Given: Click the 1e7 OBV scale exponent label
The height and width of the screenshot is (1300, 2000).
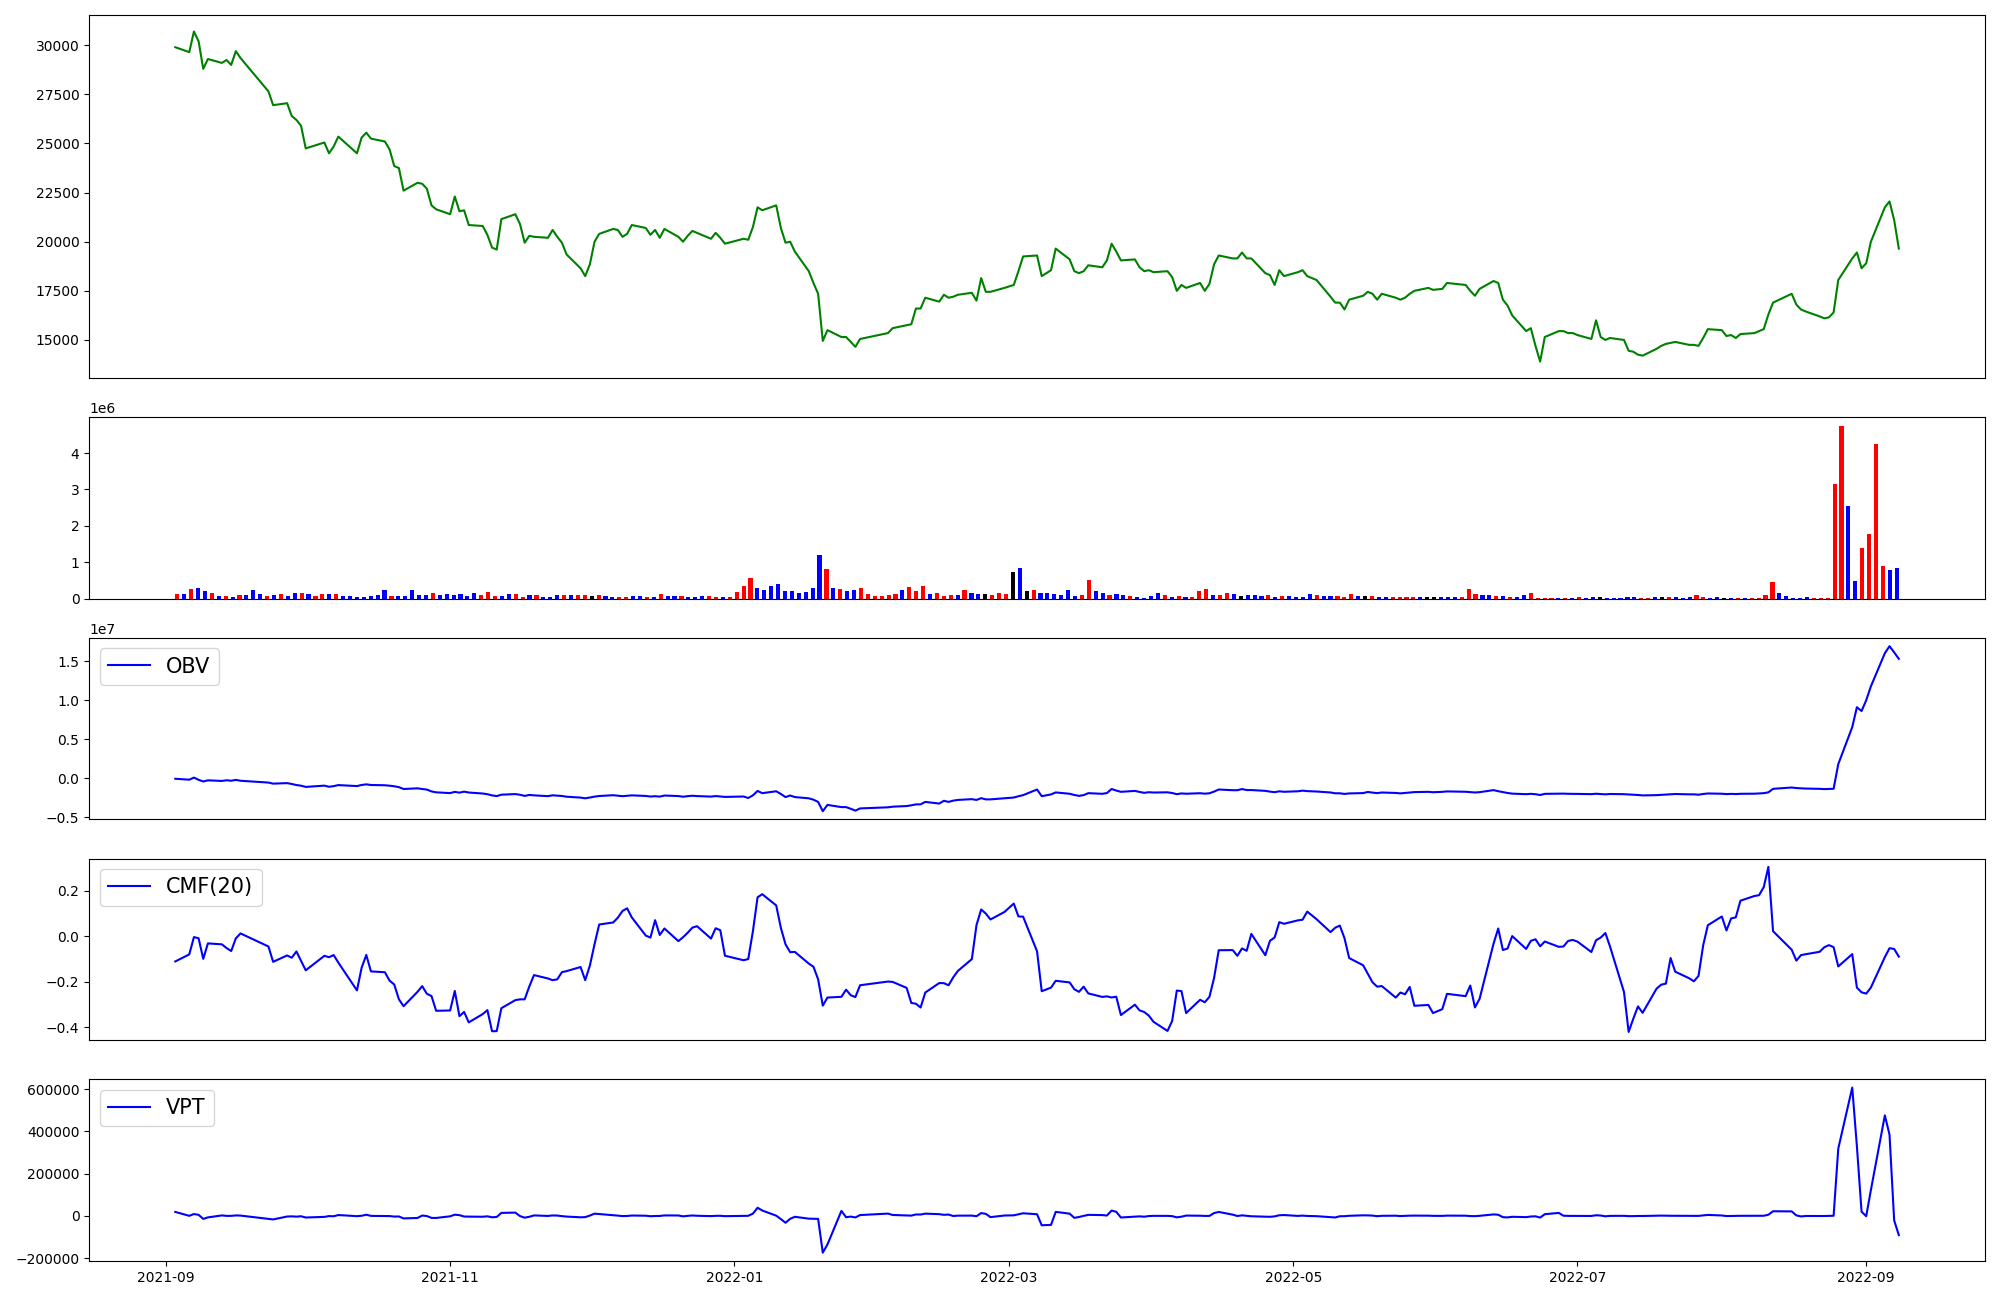Looking at the screenshot, I should pos(102,629).
